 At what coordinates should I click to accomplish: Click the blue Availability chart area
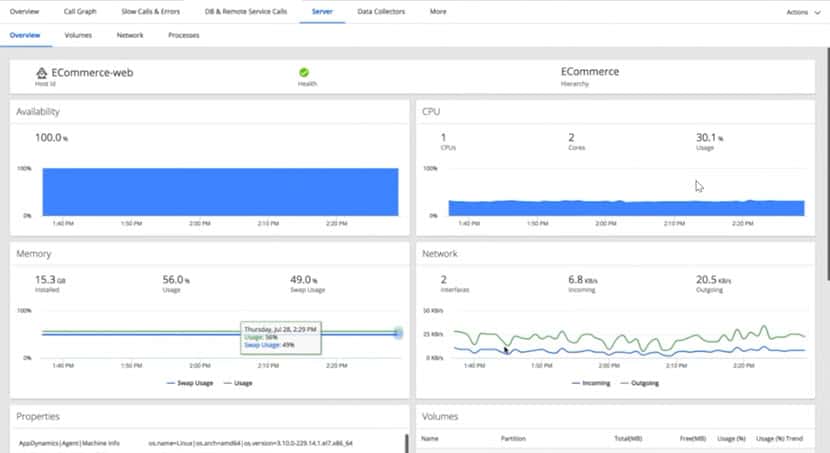[x=220, y=192]
